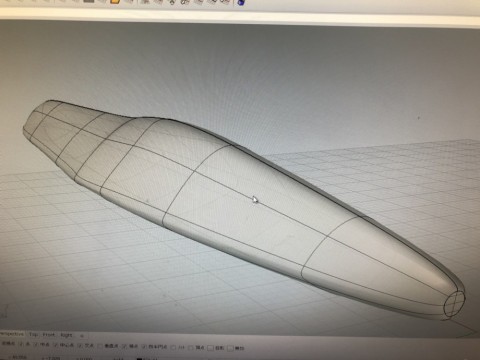Open the Right viewport tab

[x=66, y=335]
